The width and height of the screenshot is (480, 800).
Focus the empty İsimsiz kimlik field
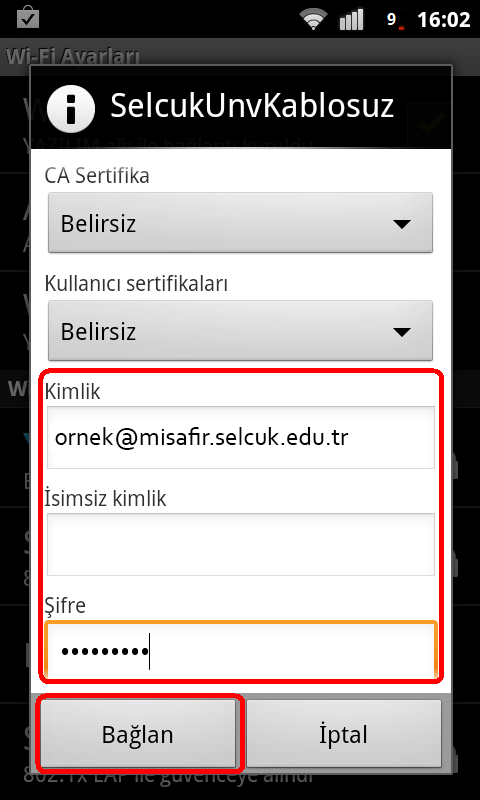click(241, 544)
